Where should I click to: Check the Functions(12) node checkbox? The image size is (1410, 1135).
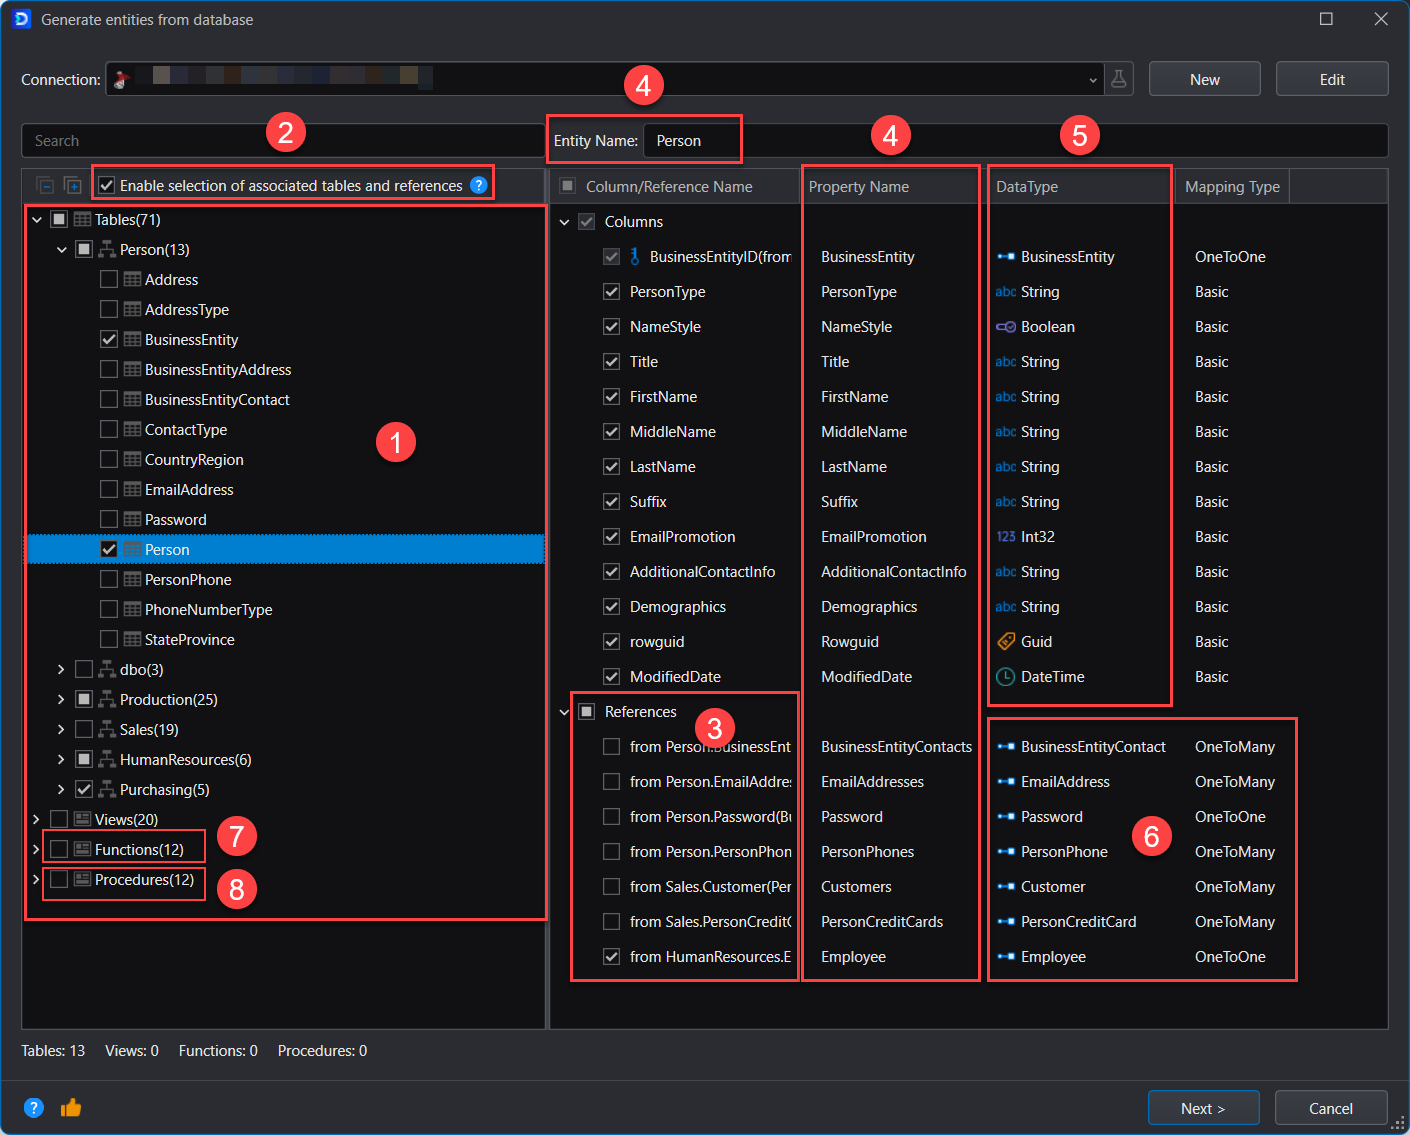pyautogui.click(x=59, y=849)
